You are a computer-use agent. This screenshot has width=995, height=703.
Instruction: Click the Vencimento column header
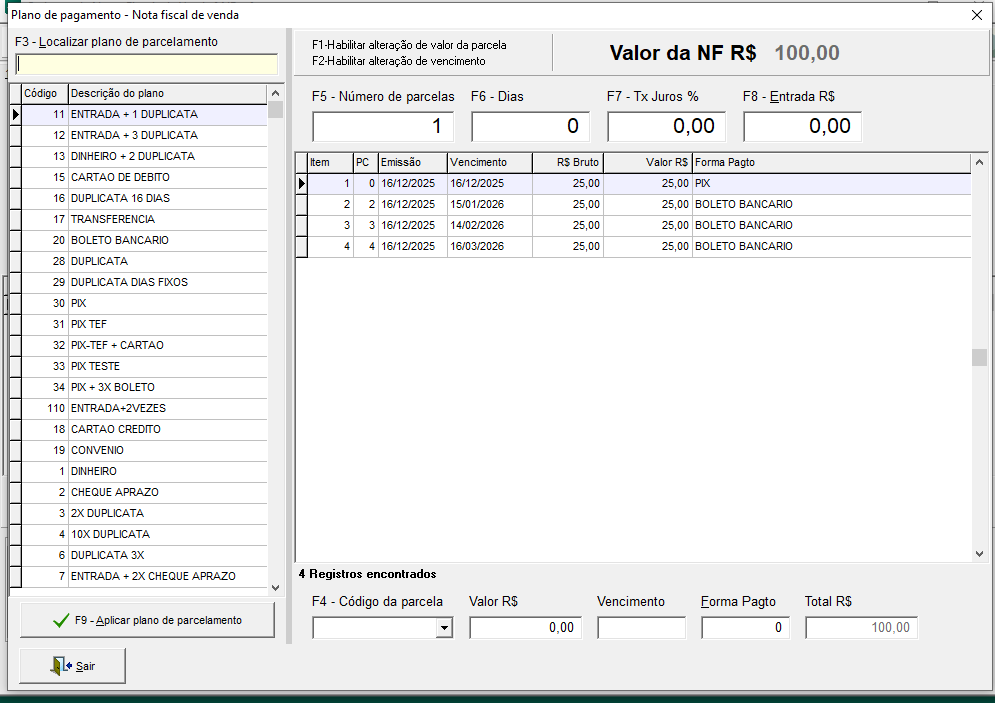488,162
